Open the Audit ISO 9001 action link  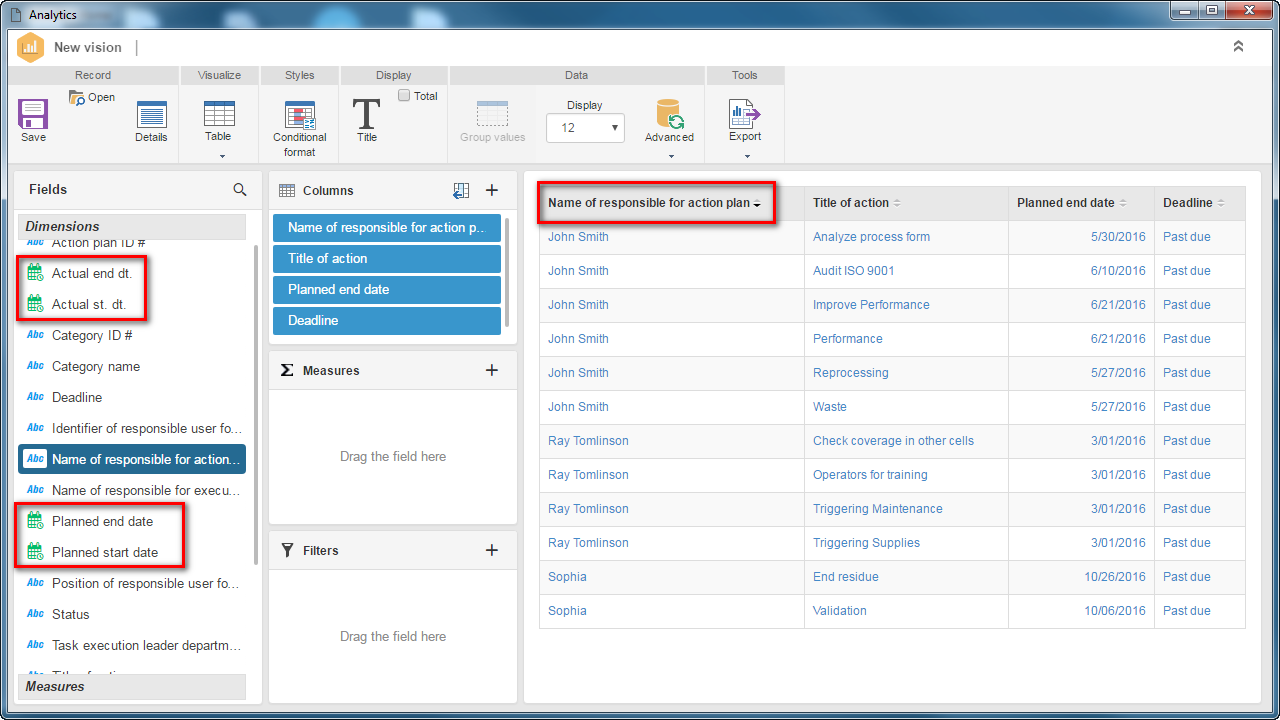[854, 271]
